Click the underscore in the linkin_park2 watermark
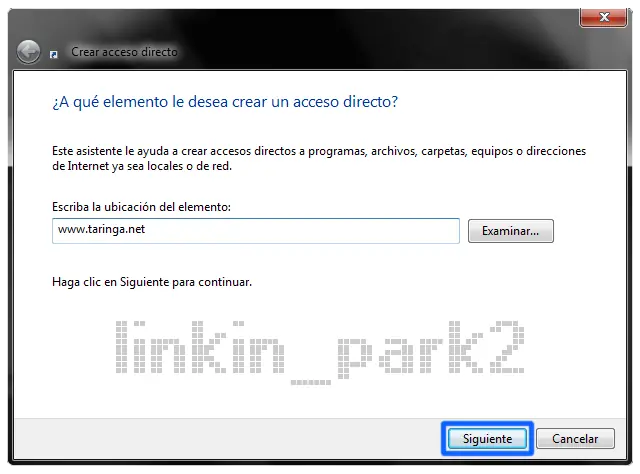Image resolution: width=640 pixels, height=474 pixels. click(x=311, y=383)
